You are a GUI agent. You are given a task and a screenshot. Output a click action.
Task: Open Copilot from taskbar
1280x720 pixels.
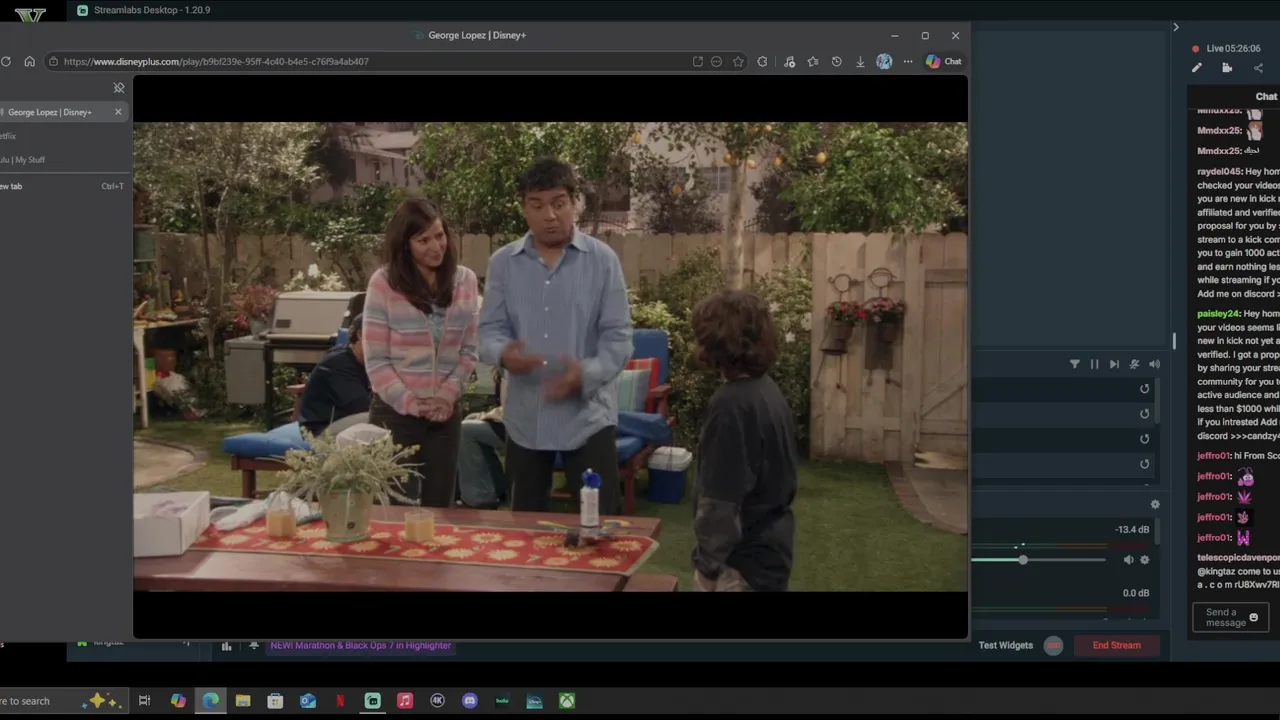pyautogui.click(x=178, y=701)
